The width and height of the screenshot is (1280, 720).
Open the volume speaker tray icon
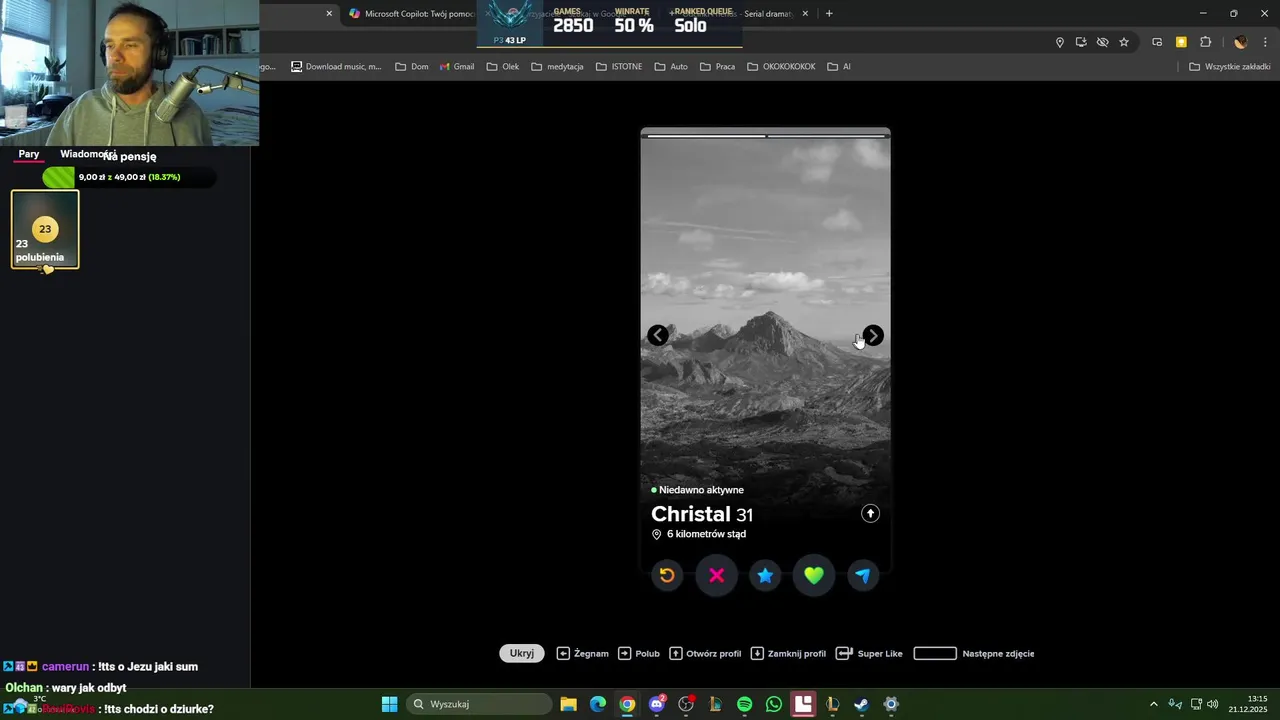click(1213, 704)
